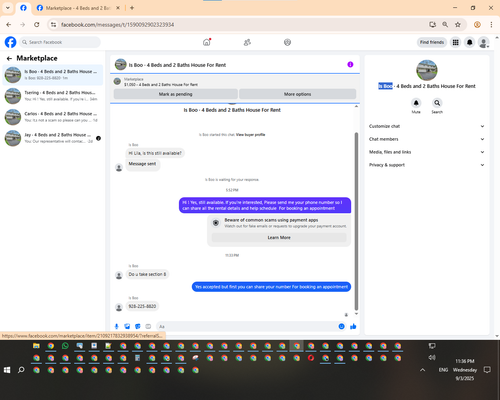
Task: Show hidden system tray icons
Action: pyautogui.click(x=422, y=370)
